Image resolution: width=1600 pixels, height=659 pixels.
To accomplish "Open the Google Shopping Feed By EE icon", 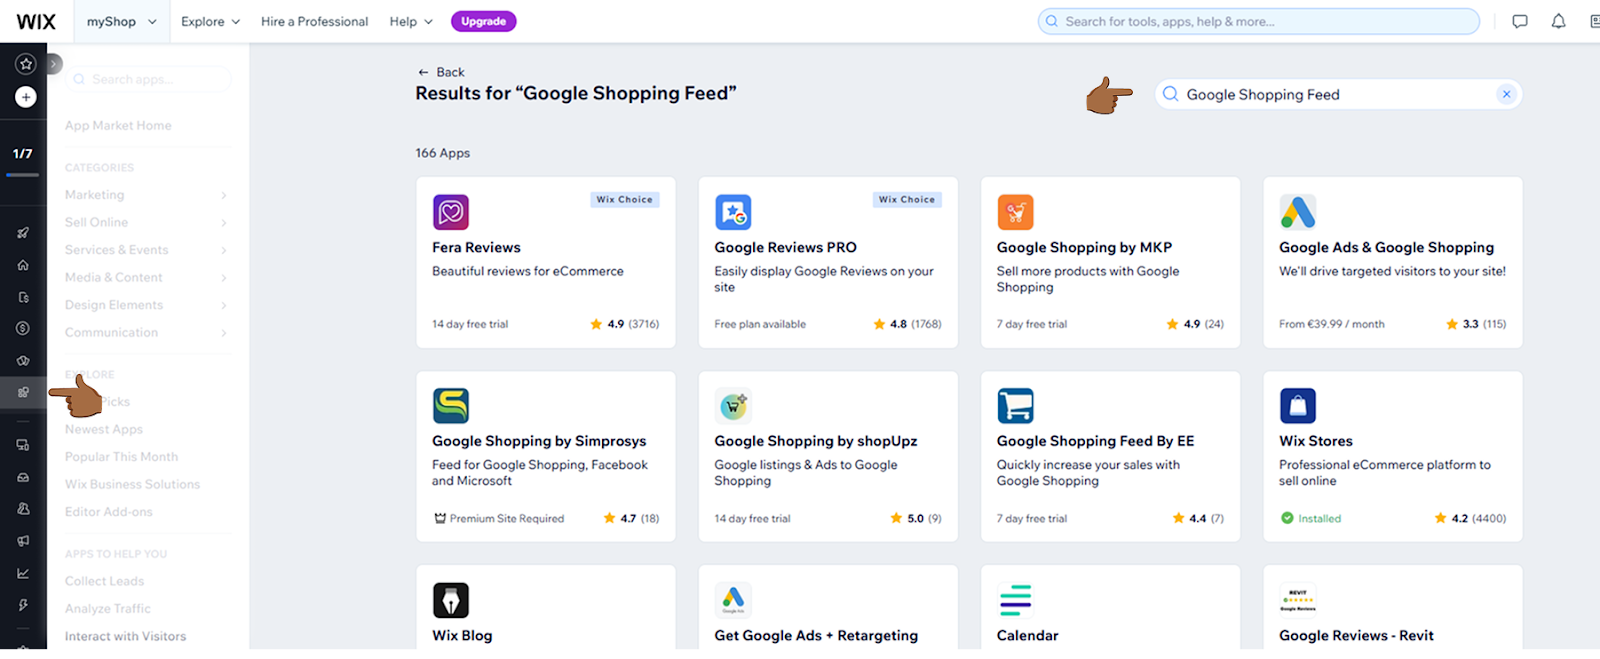I will pyautogui.click(x=1015, y=406).
